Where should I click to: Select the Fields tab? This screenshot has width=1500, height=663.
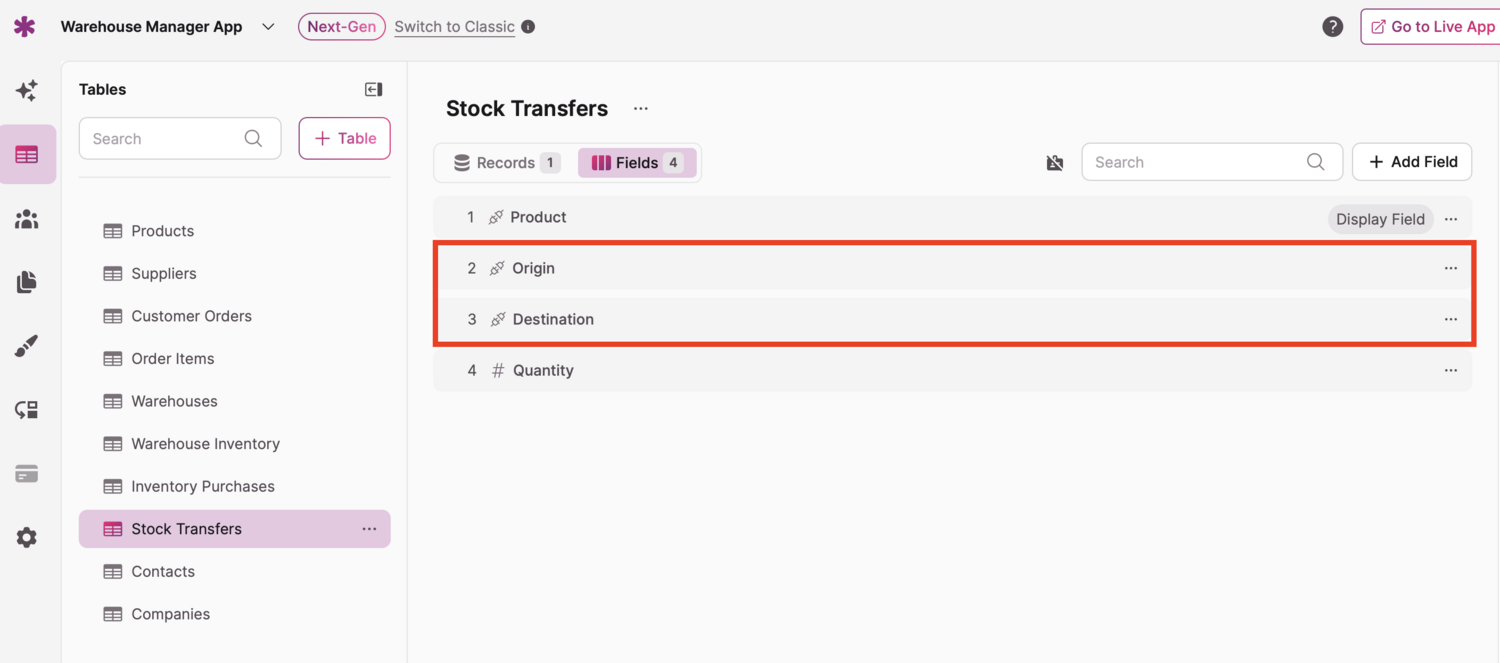coord(636,163)
